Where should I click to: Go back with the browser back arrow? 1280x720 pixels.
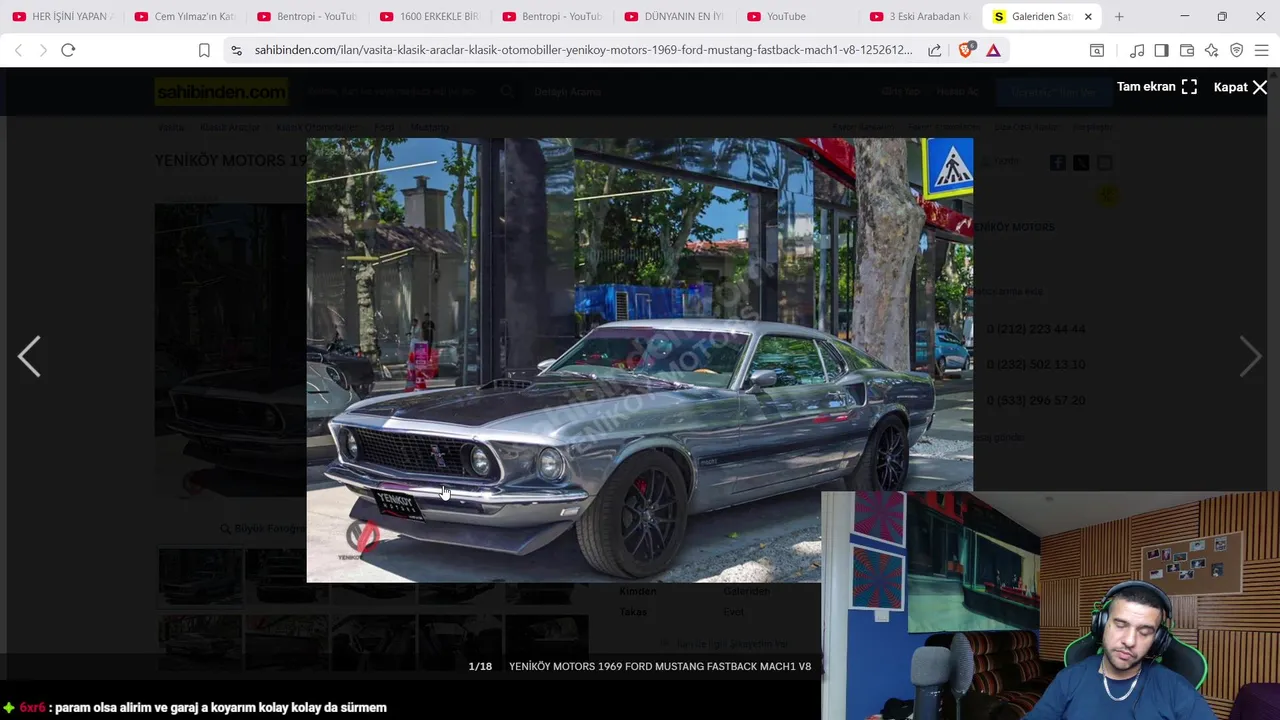(18, 50)
